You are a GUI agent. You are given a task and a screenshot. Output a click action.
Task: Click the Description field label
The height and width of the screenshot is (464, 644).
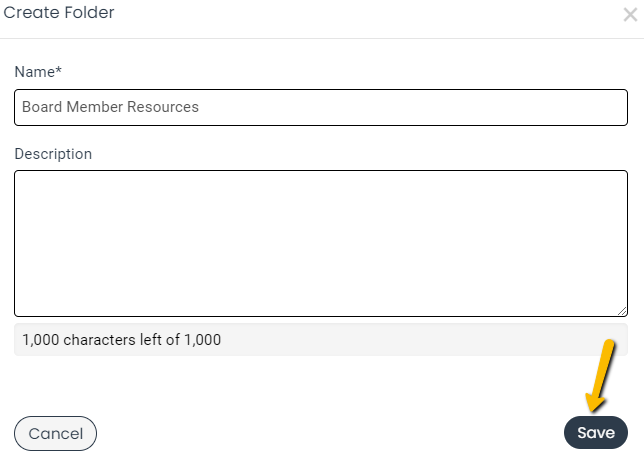[x=53, y=154]
